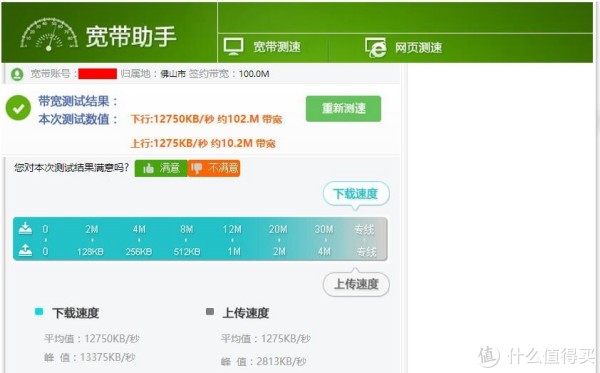The height and width of the screenshot is (373, 600).
Task: Click the speedometer gauge logo icon
Action: (x=49, y=34)
